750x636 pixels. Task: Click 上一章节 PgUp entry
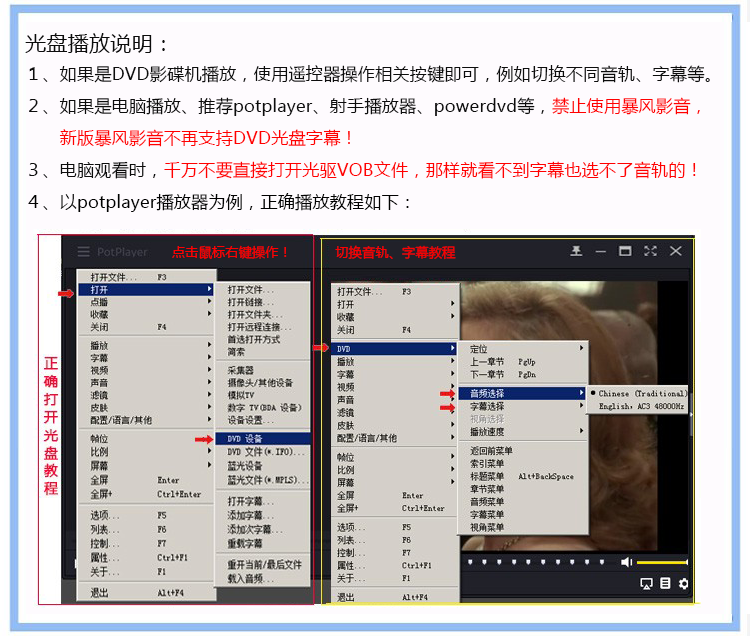[522, 362]
